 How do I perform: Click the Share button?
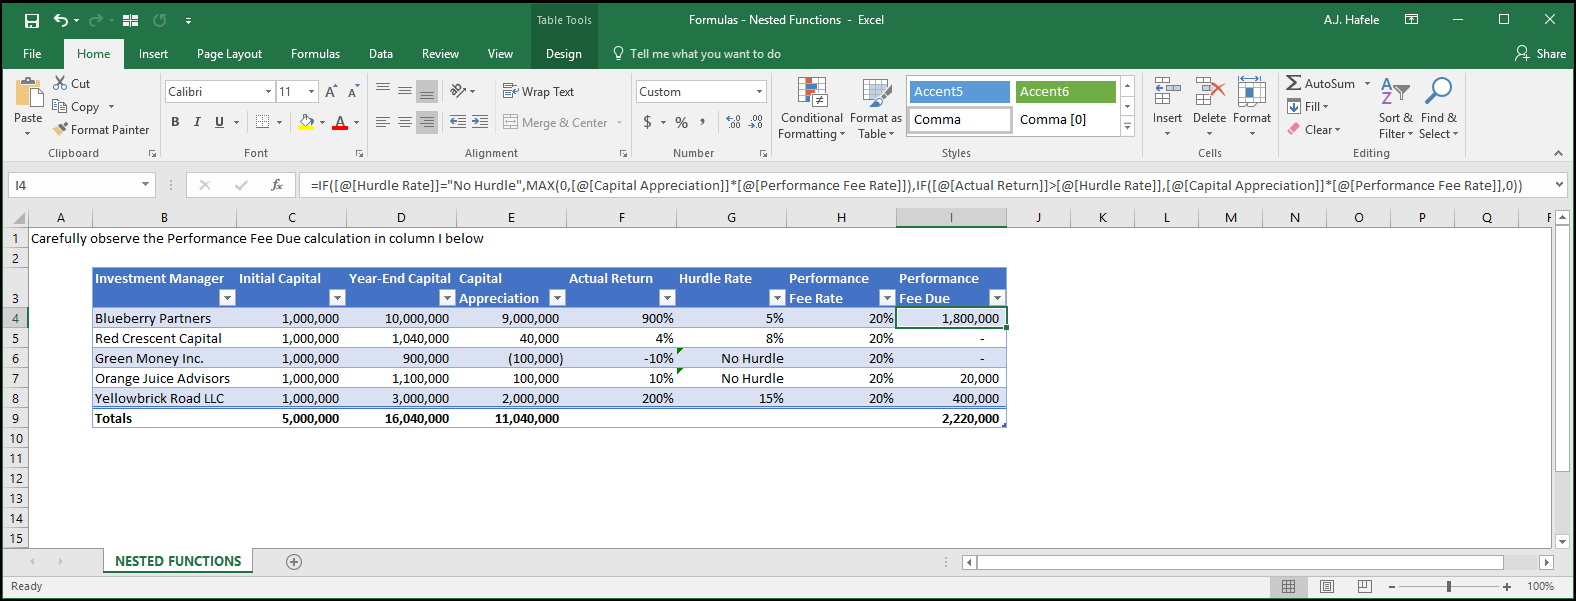[x=1541, y=54]
